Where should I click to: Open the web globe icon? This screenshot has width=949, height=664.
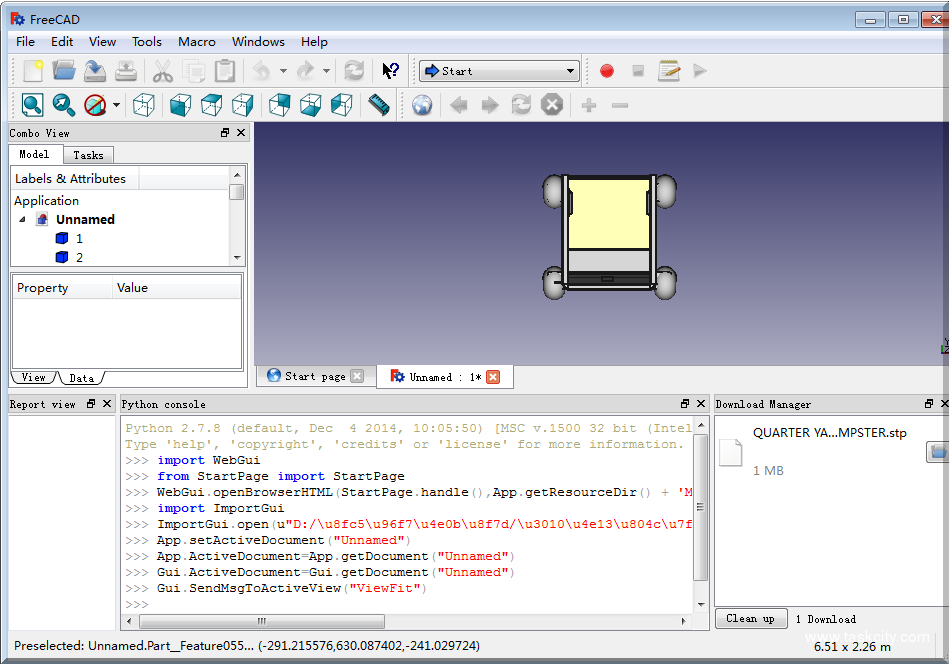point(422,105)
